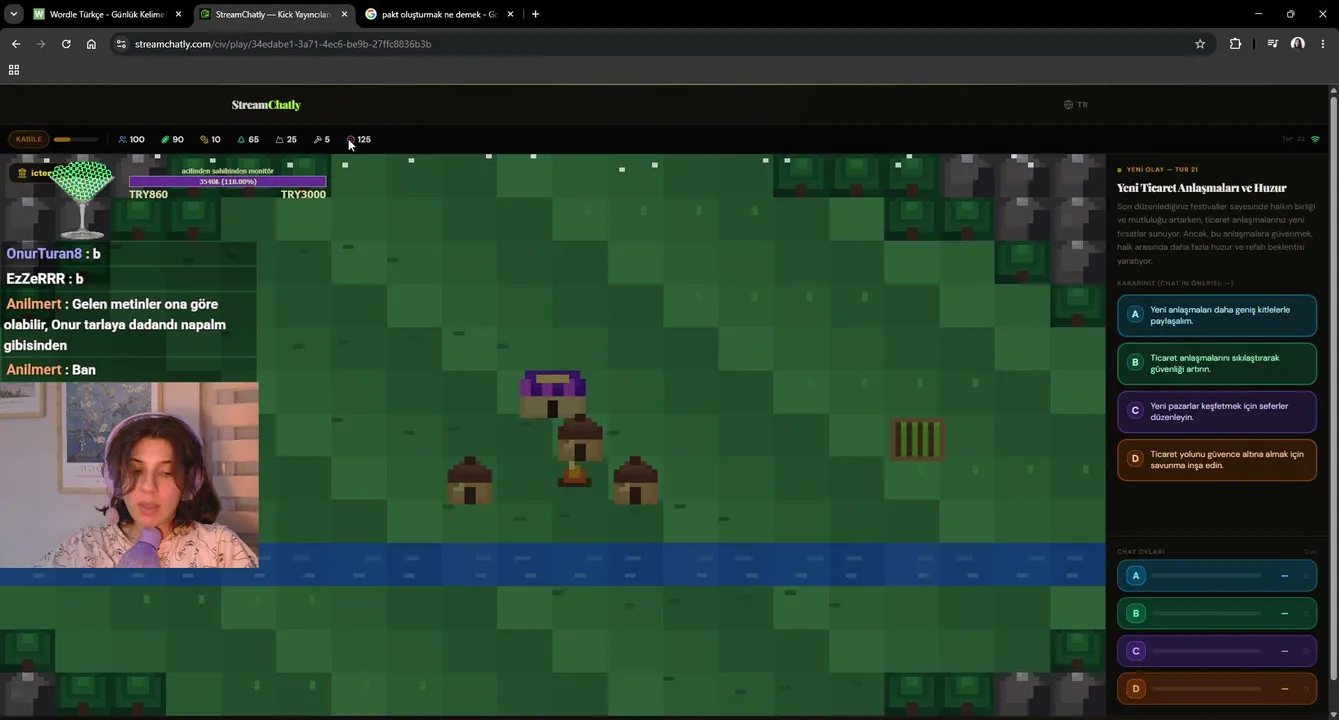
Task: Click the fenced farm field on the map
Action: coord(917,439)
